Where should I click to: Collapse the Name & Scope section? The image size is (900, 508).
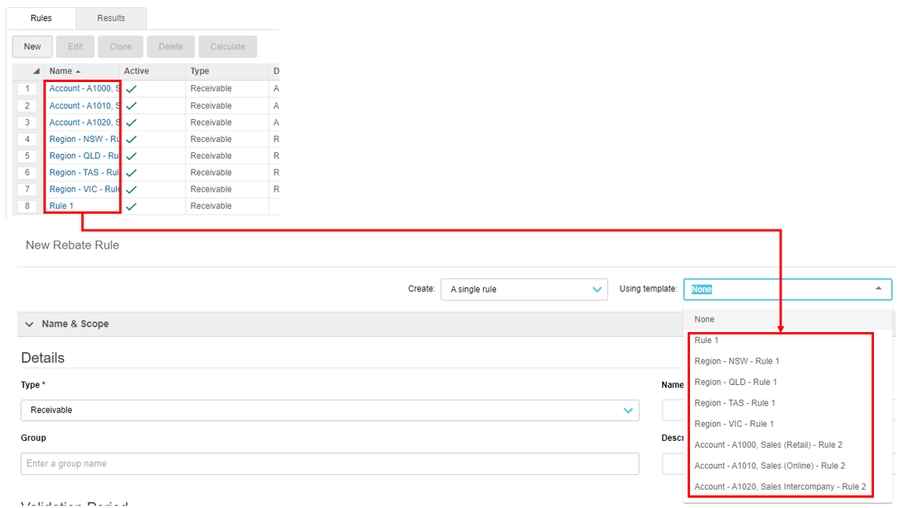[30, 324]
